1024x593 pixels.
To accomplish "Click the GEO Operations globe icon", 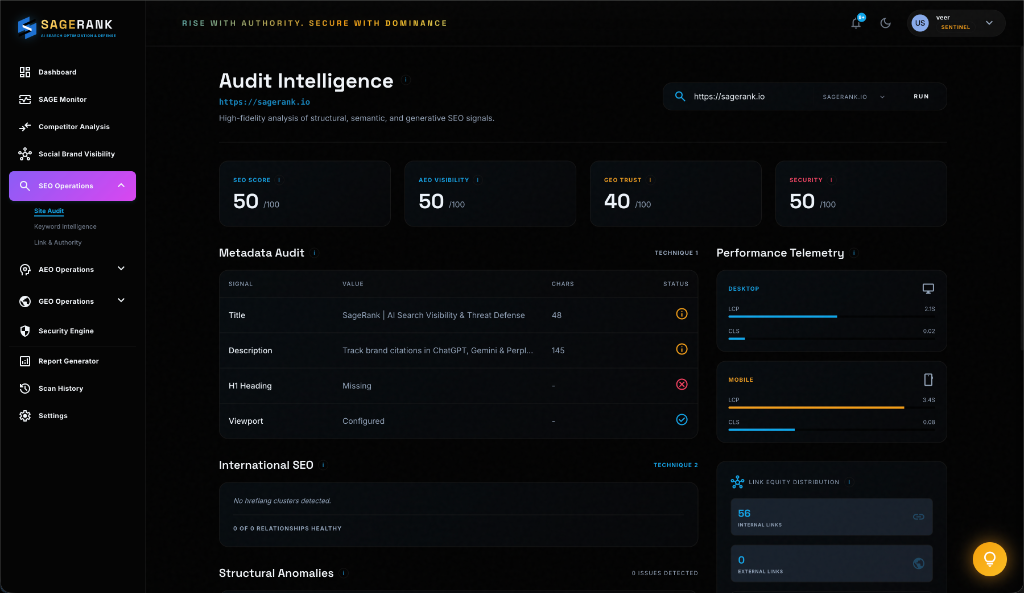I will [x=25, y=301].
